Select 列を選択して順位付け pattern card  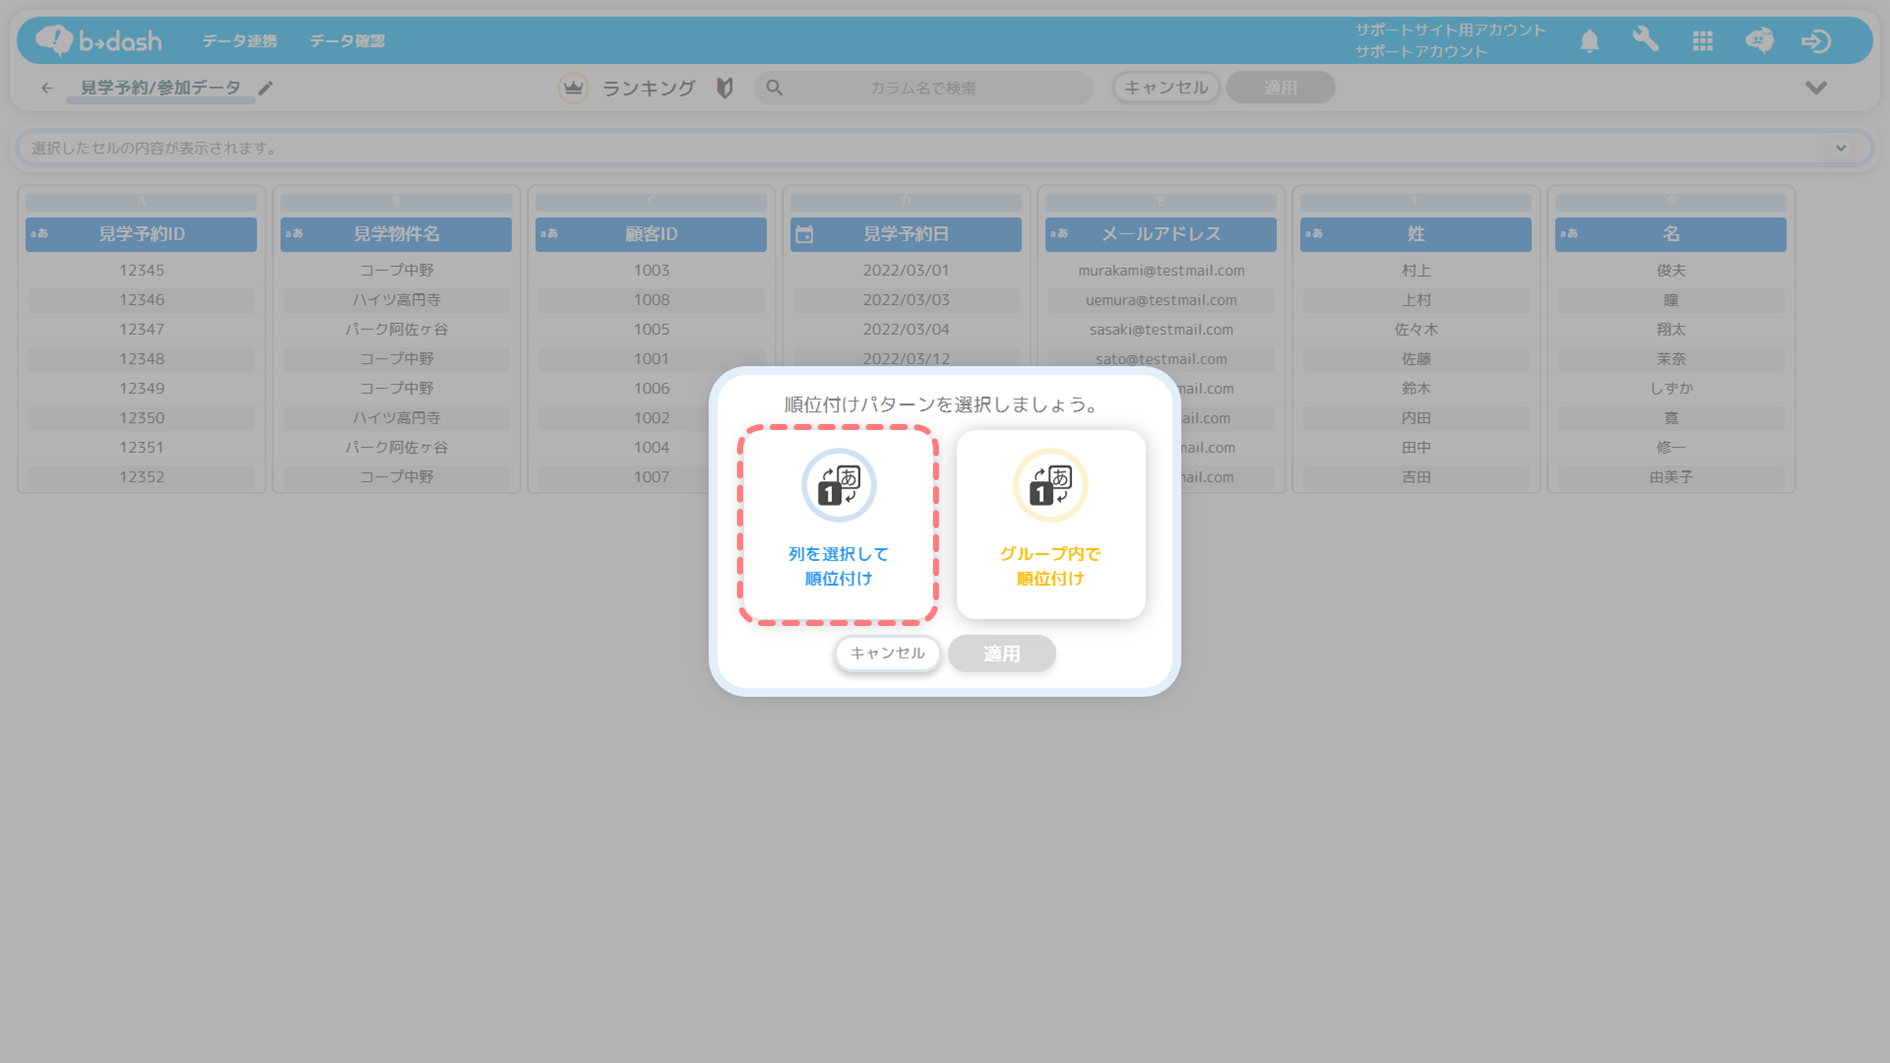pyautogui.click(x=838, y=525)
